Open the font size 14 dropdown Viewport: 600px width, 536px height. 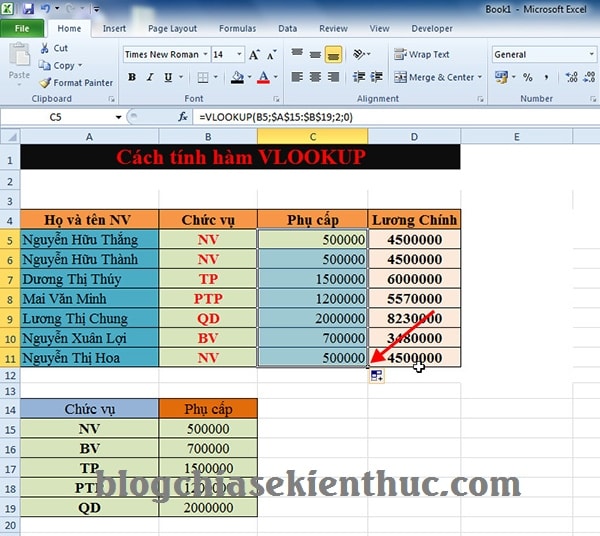click(239, 54)
